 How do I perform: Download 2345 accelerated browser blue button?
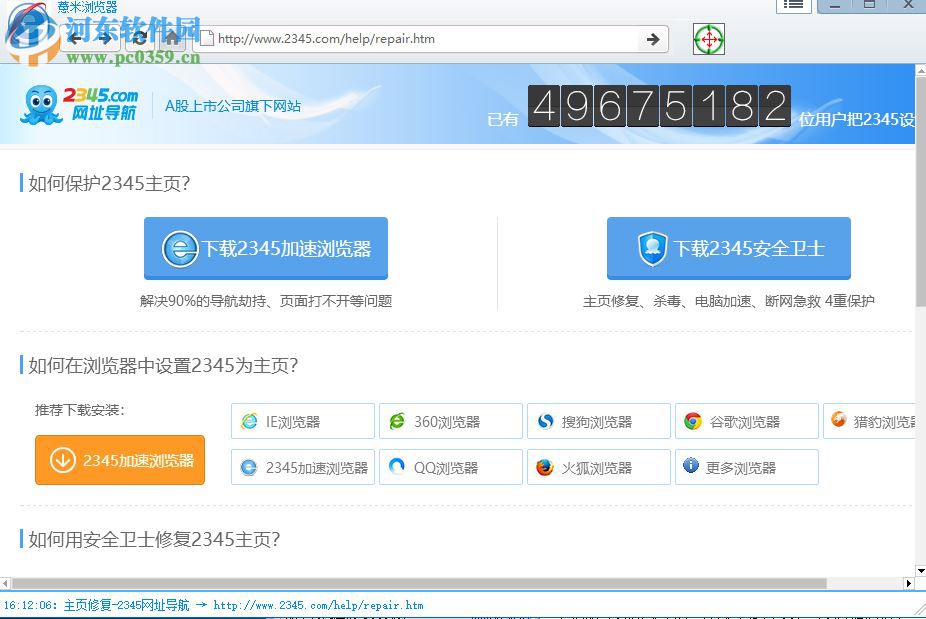(x=266, y=248)
